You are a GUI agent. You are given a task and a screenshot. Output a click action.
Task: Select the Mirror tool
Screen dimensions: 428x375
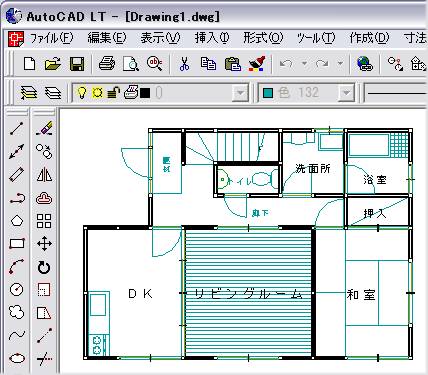pos(44,174)
